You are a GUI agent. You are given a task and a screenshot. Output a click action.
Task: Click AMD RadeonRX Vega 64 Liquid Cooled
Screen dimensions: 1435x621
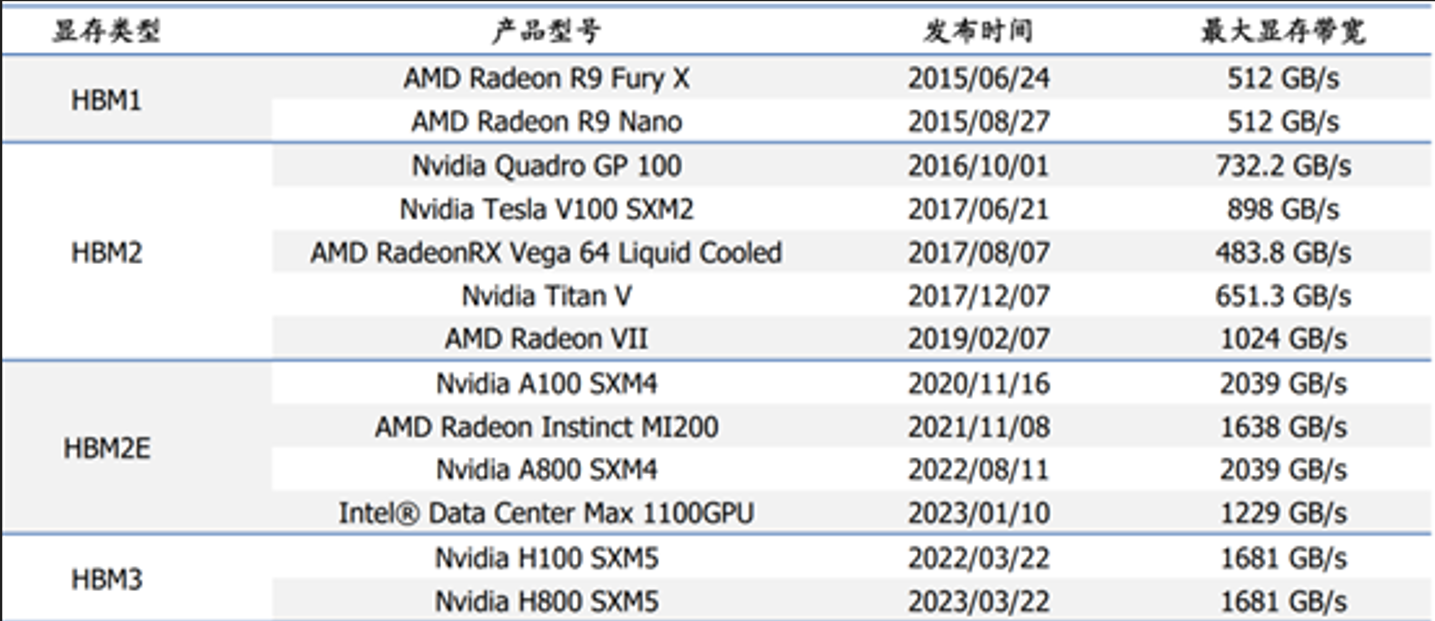[546, 253]
